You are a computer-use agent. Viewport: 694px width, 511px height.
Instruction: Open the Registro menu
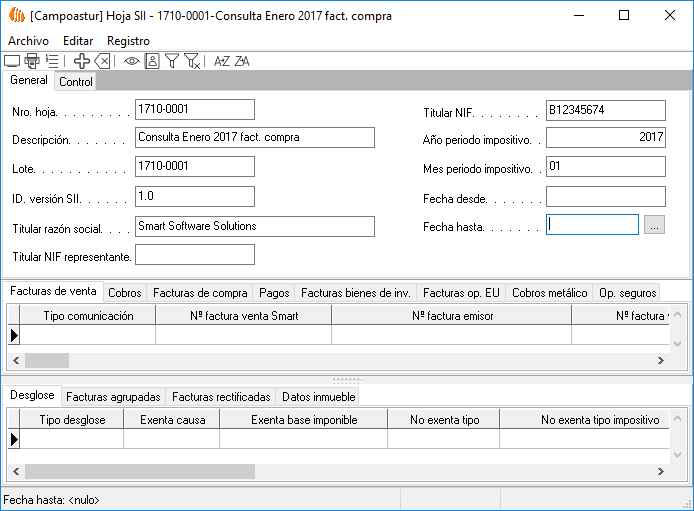point(128,41)
